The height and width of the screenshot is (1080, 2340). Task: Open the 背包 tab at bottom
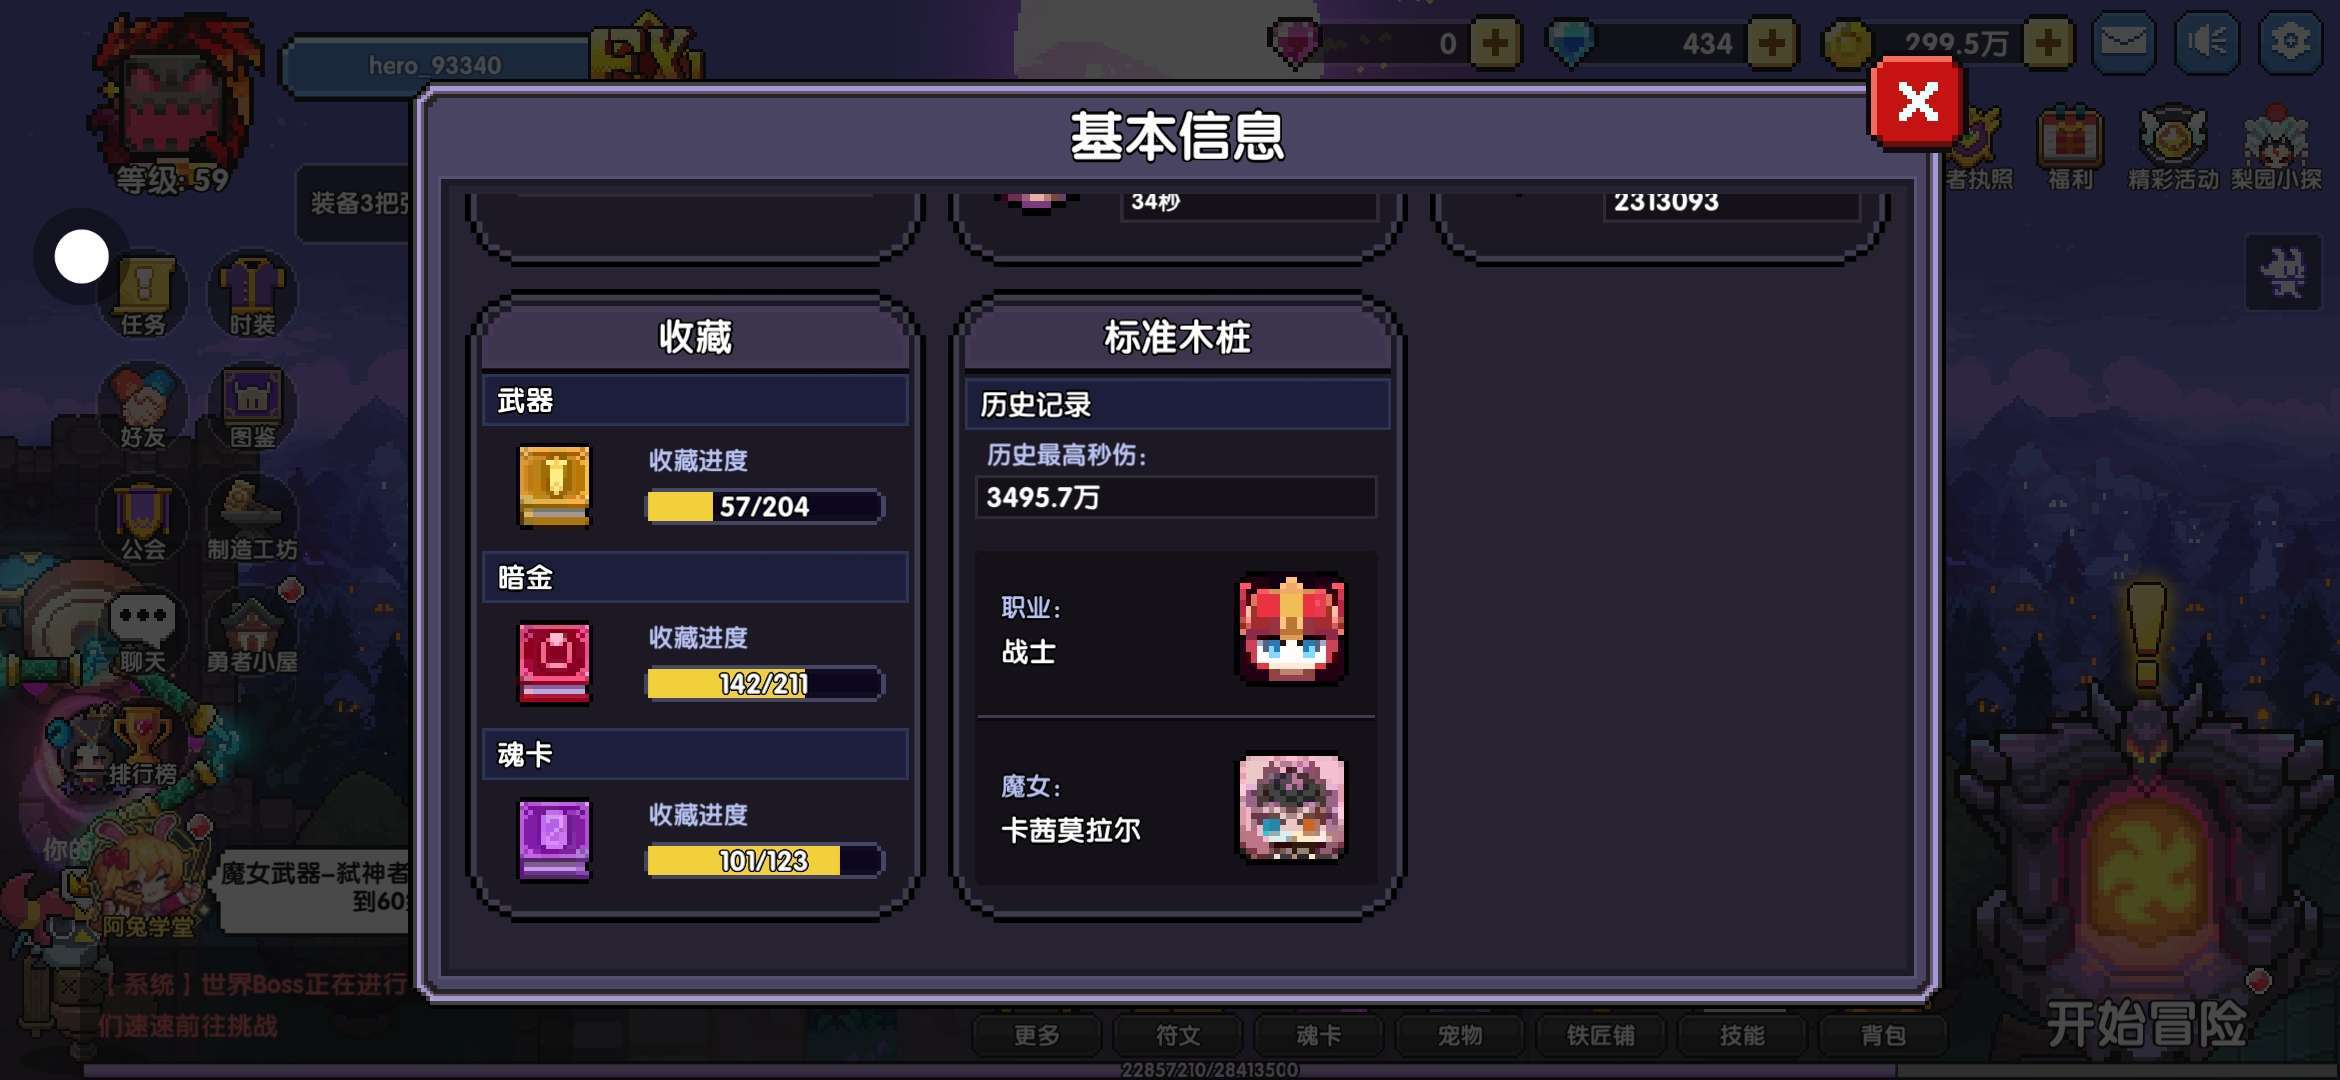coord(1883,1036)
